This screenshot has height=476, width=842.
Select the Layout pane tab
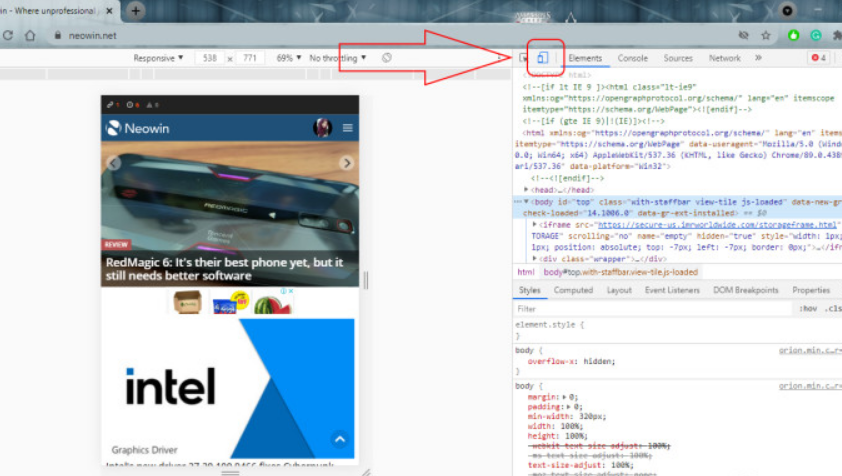point(619,290)
